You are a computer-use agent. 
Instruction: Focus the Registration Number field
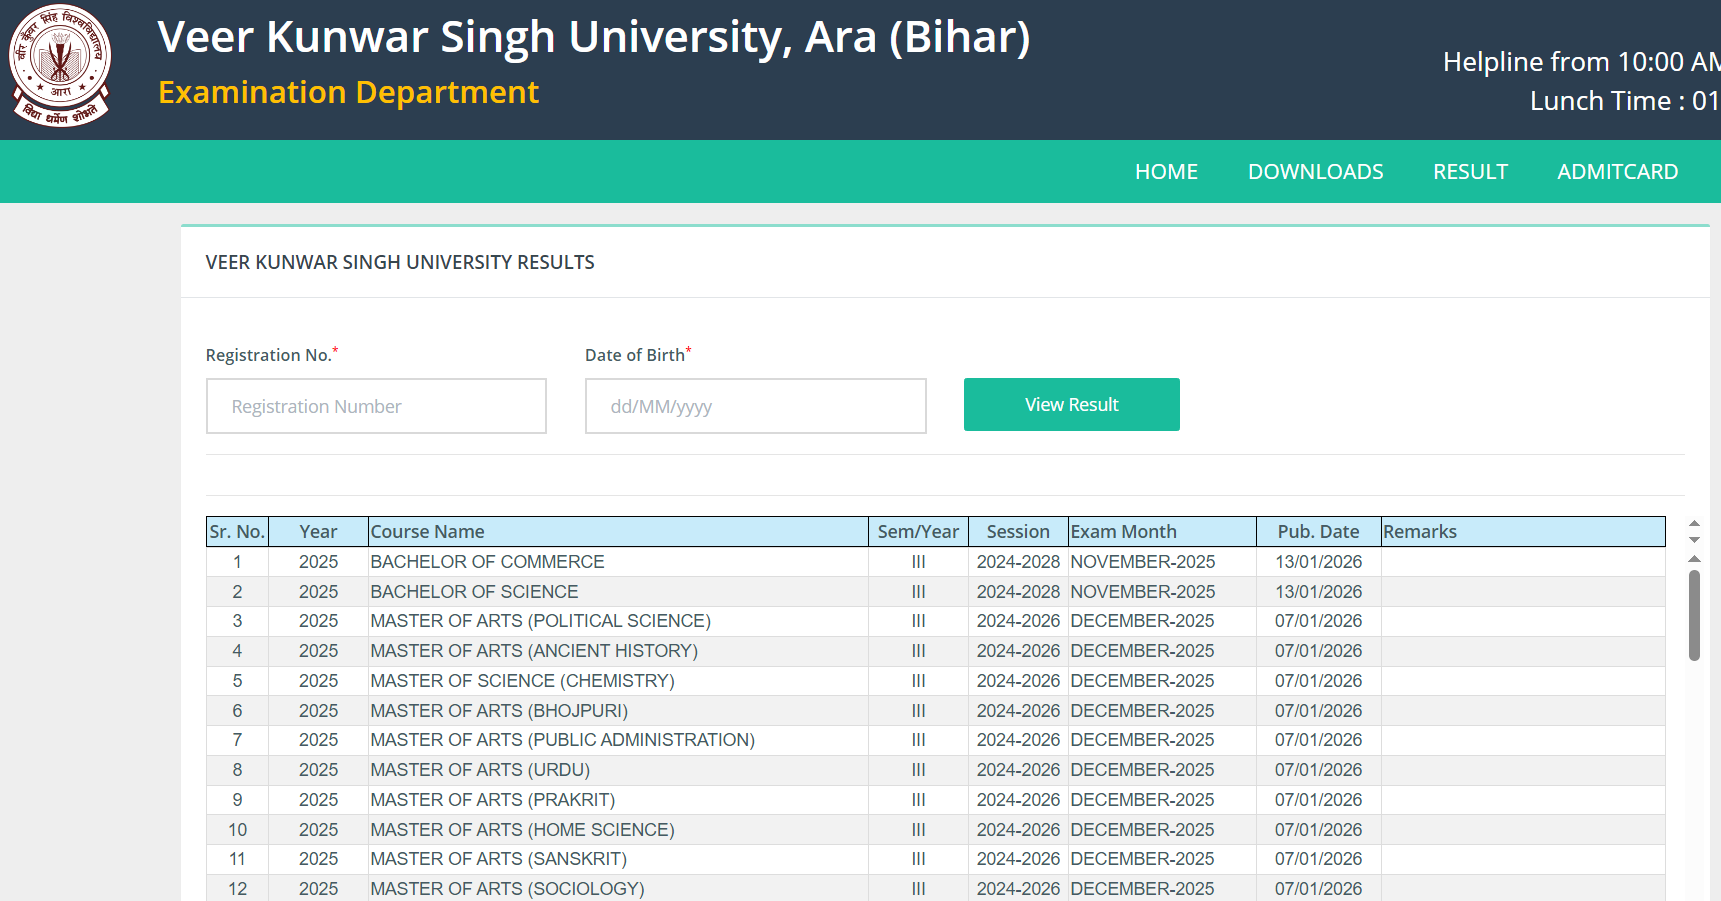376,406
